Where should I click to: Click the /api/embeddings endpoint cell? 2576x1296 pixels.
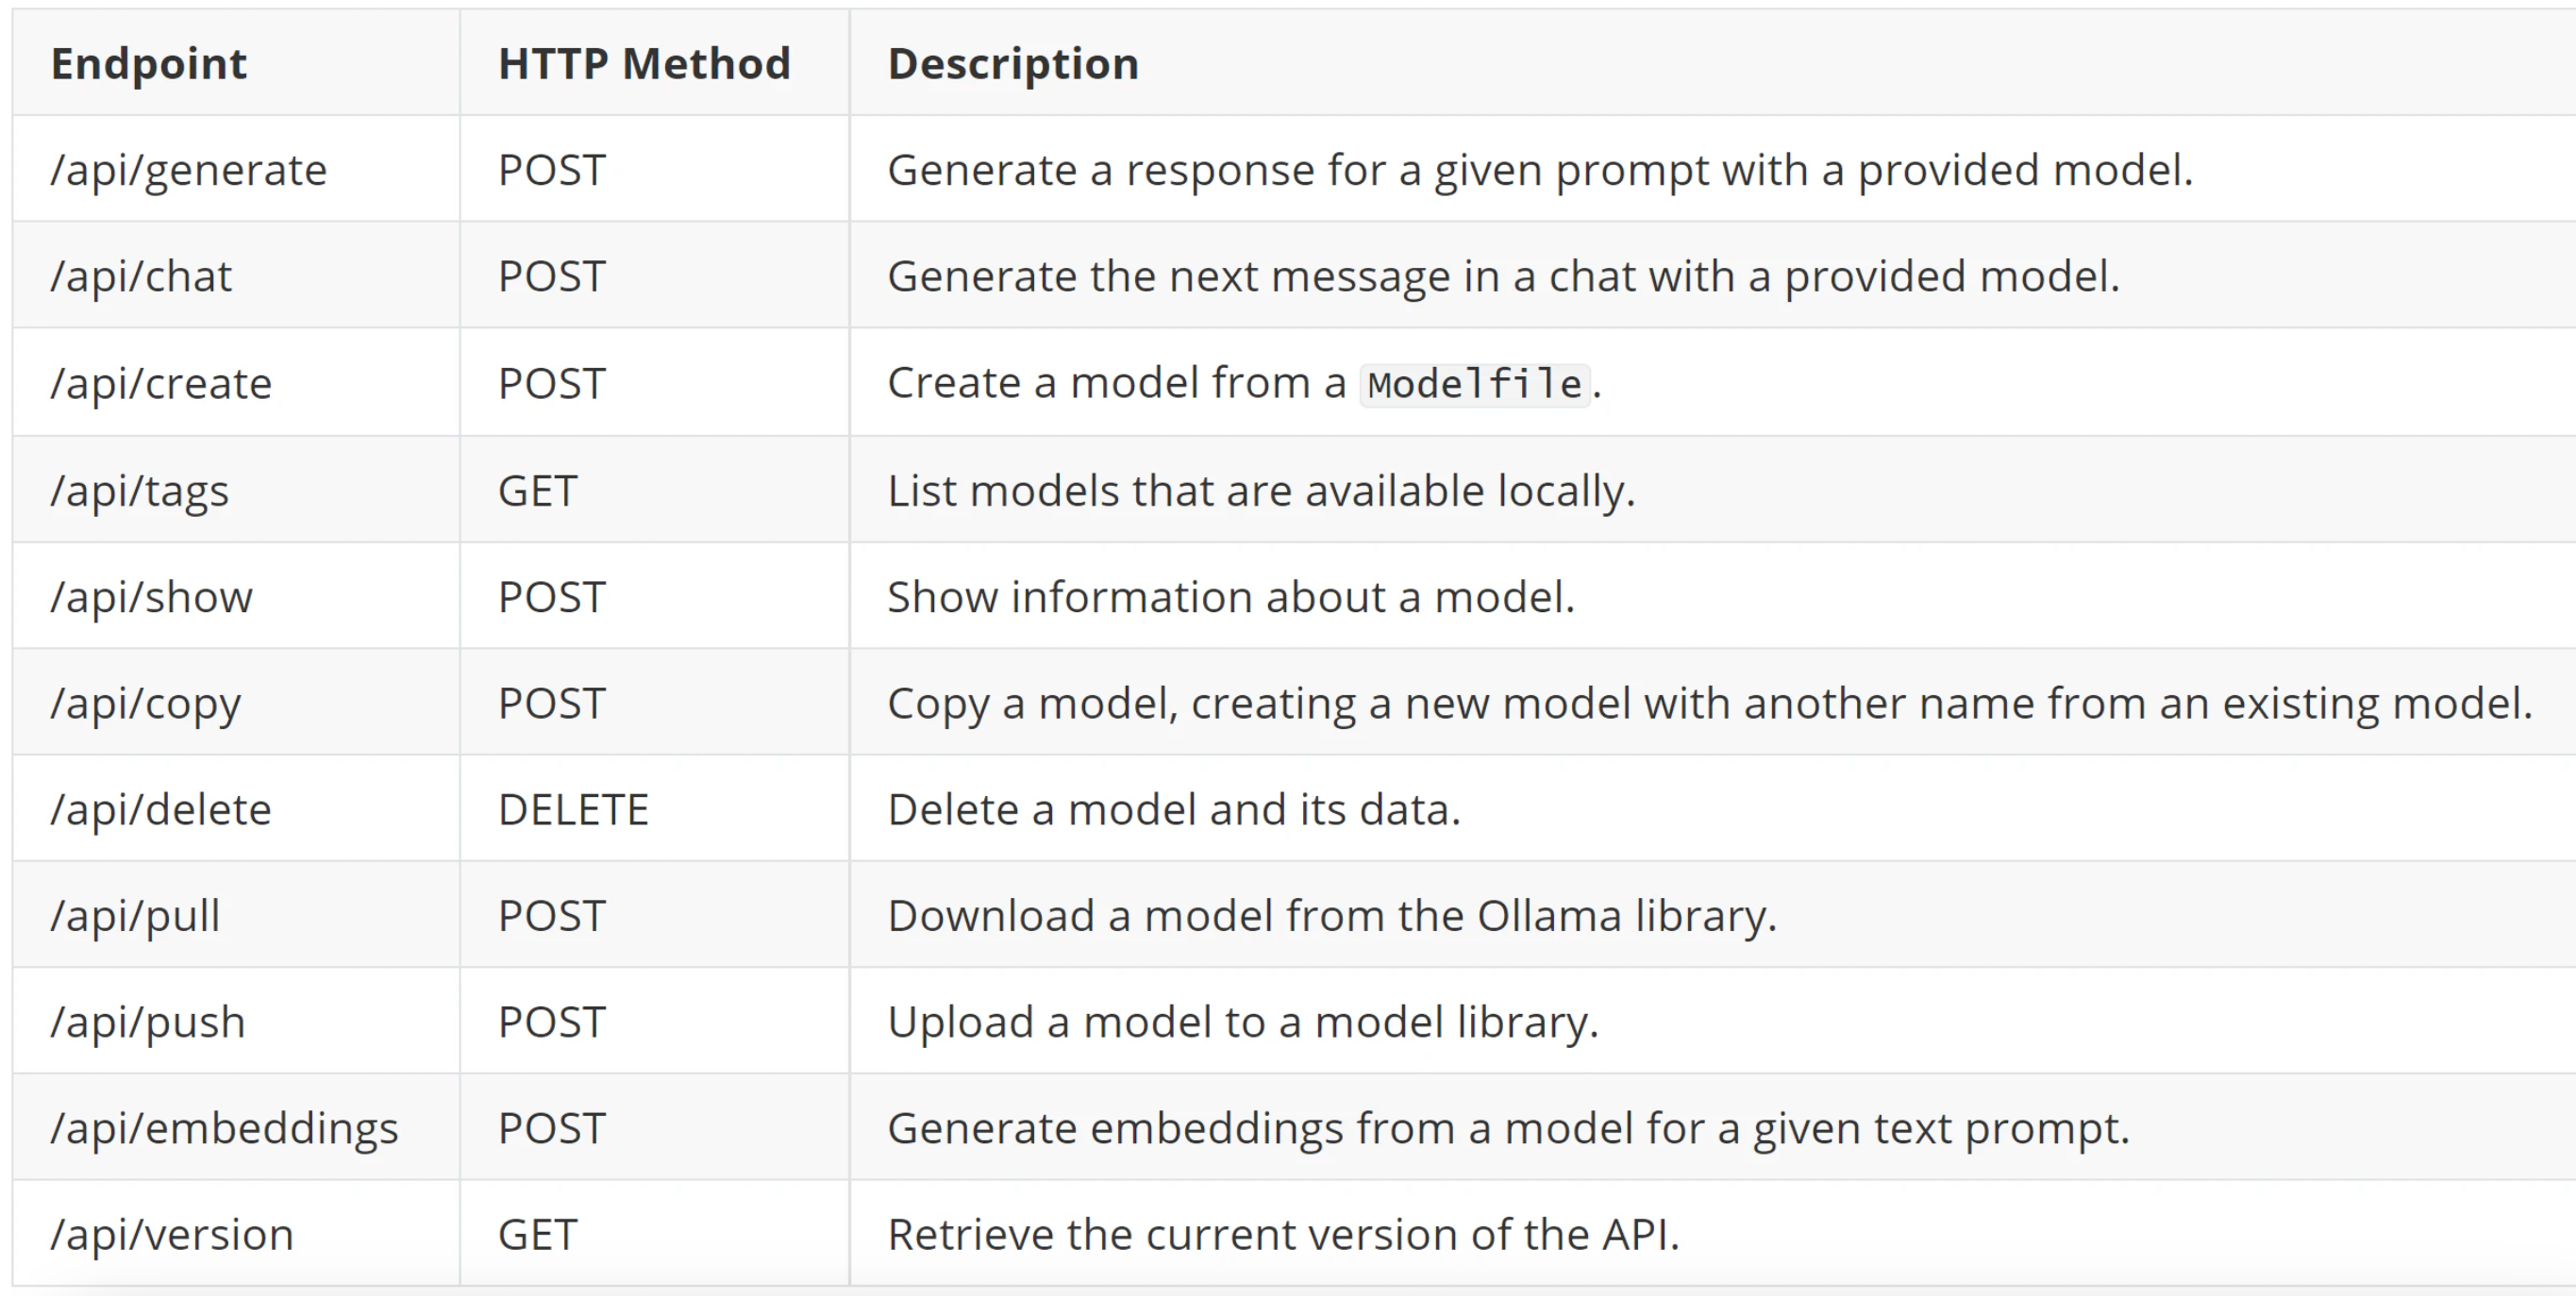pos(224,1128)
